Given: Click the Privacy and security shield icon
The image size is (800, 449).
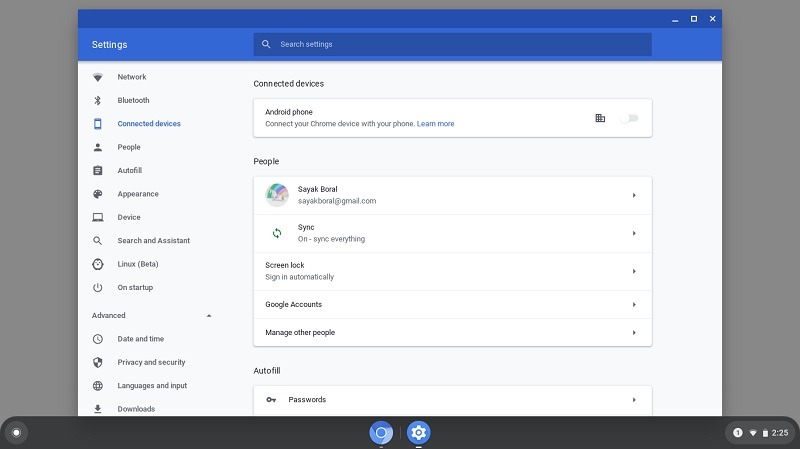Looking at the screenshot, I should [97, 362].
